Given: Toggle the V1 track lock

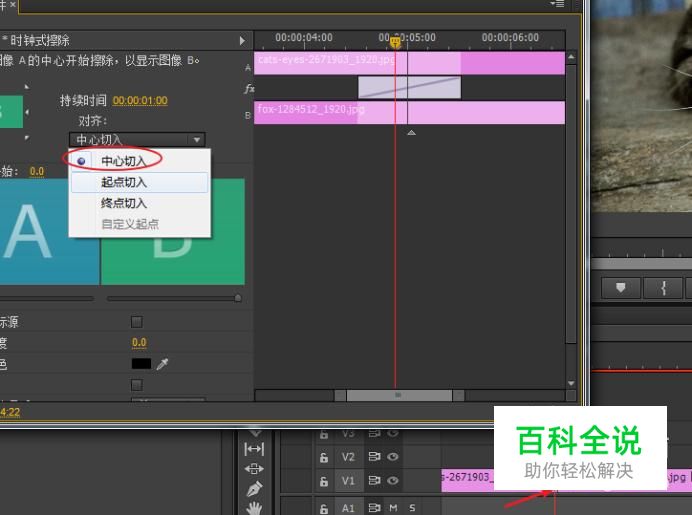Looking at the screenshot, I should pyautogui.click(x=324, y=481).
